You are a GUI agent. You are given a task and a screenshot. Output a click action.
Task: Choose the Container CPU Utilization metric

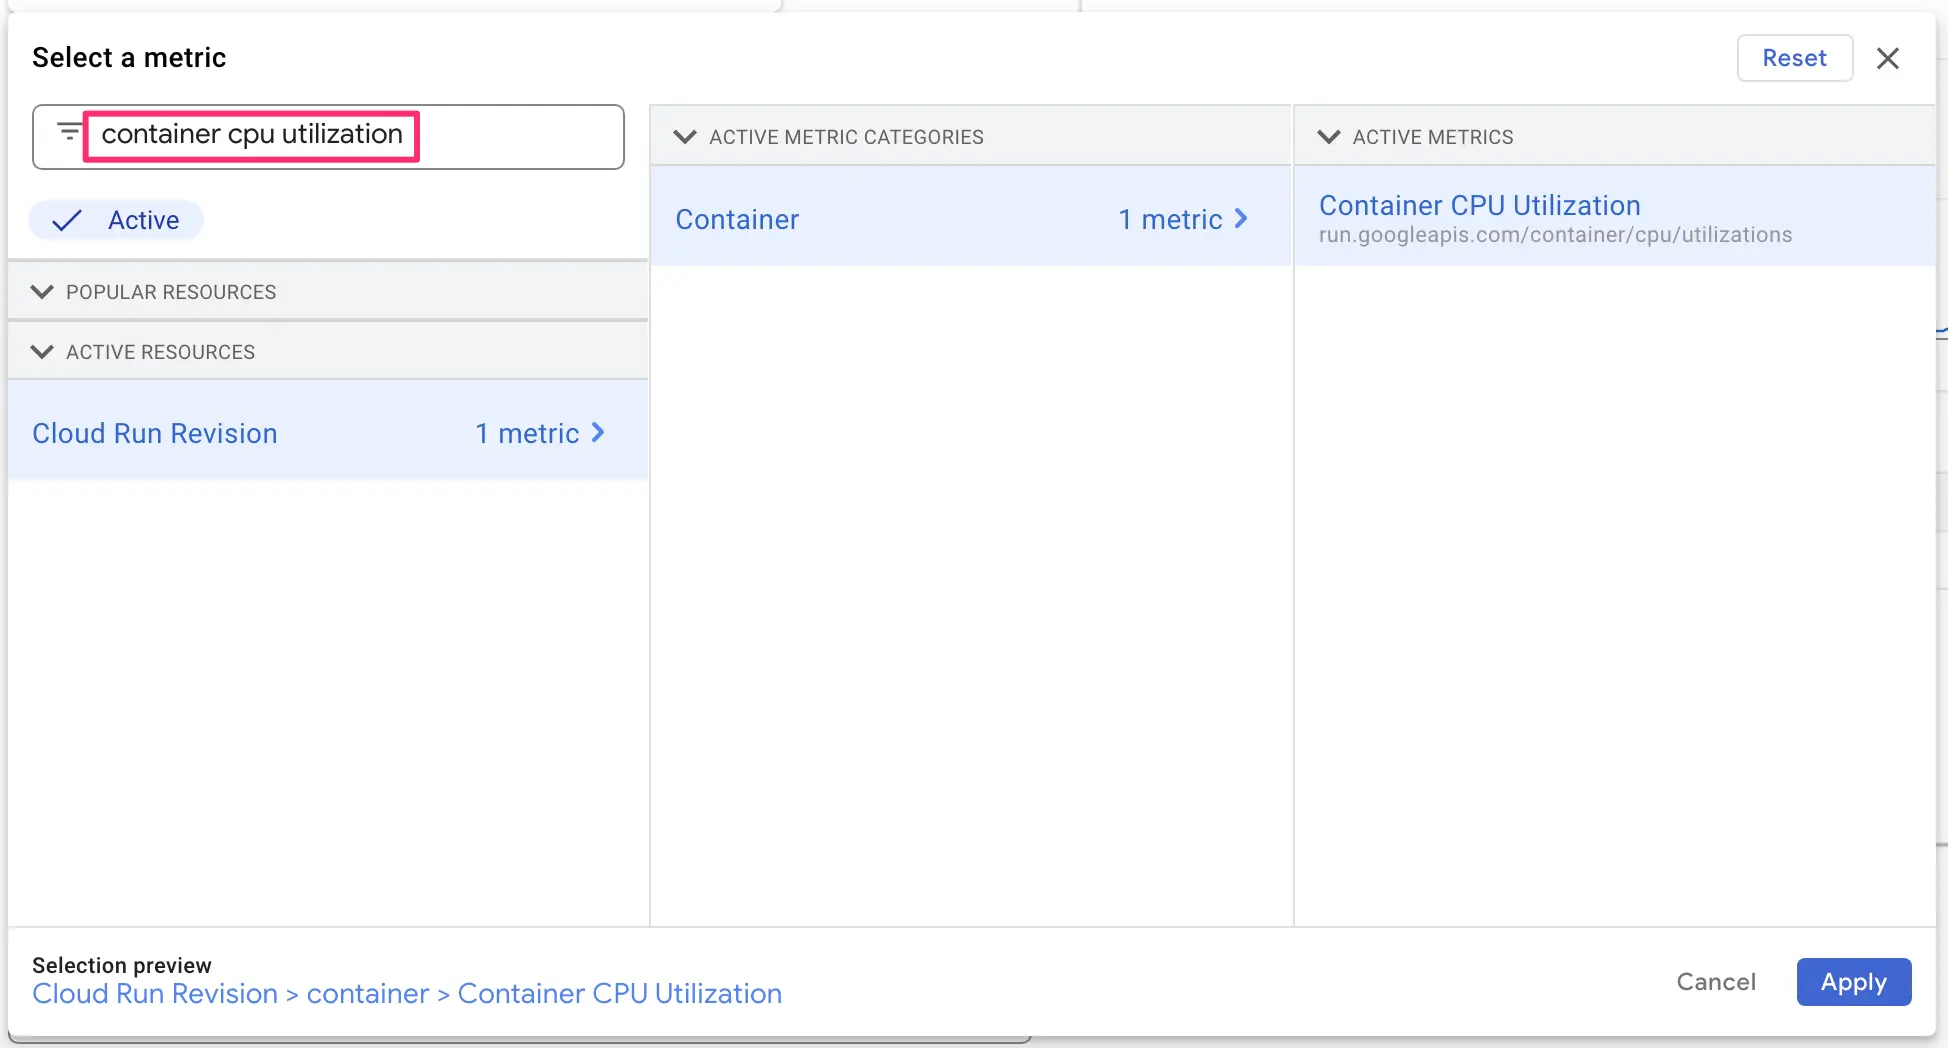click(x=1479, y=206)
